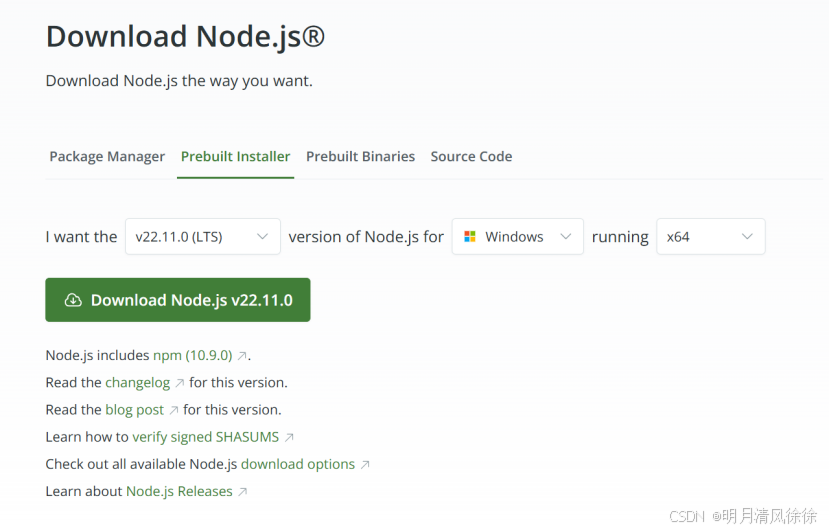Click the external arrow icon after changelog
829x532 pixels.
pos(180,383)
